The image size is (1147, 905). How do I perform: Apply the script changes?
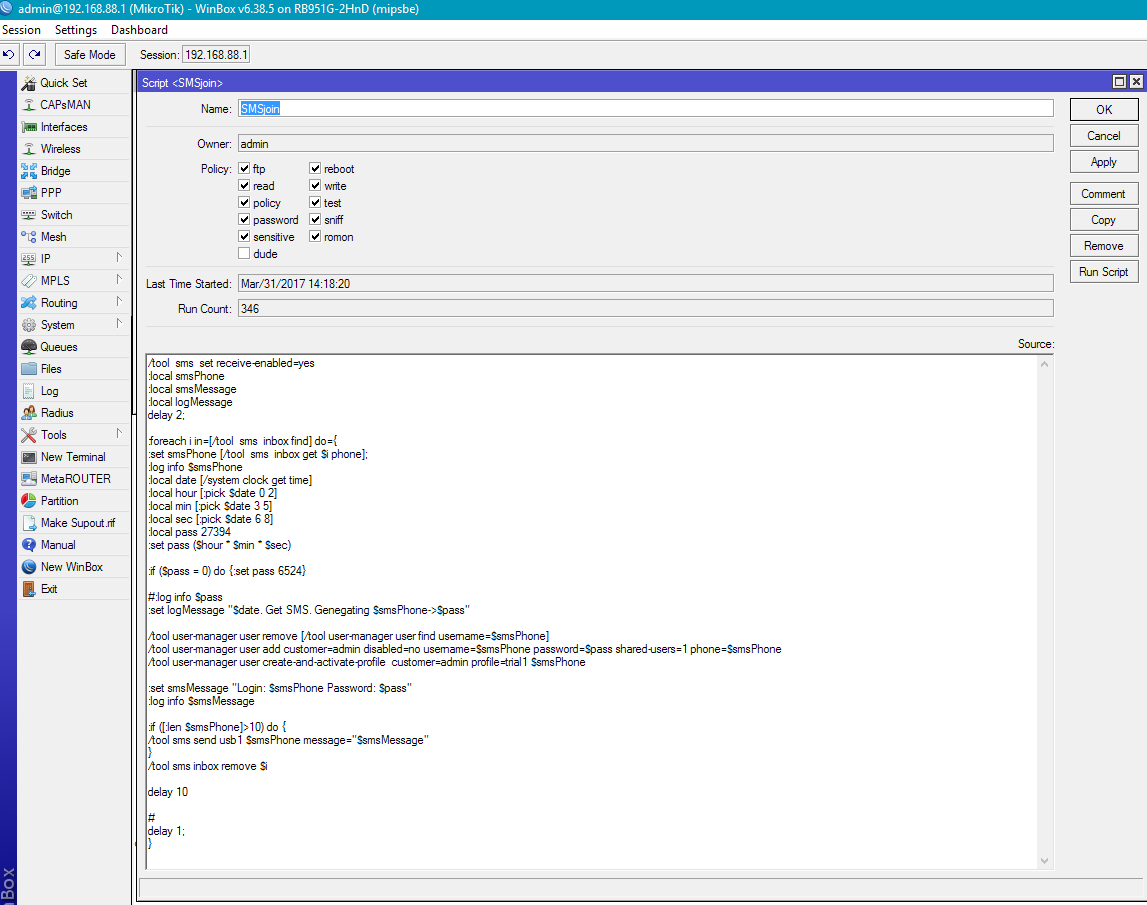tap(1104, 161)
